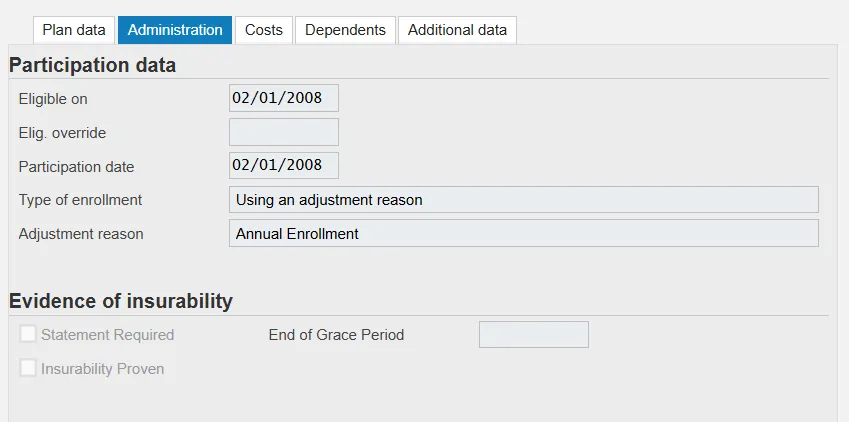Go to the Dependents tab
Image resolution: width=849 pixels, height=422 pixels.
tap(345, 30)
